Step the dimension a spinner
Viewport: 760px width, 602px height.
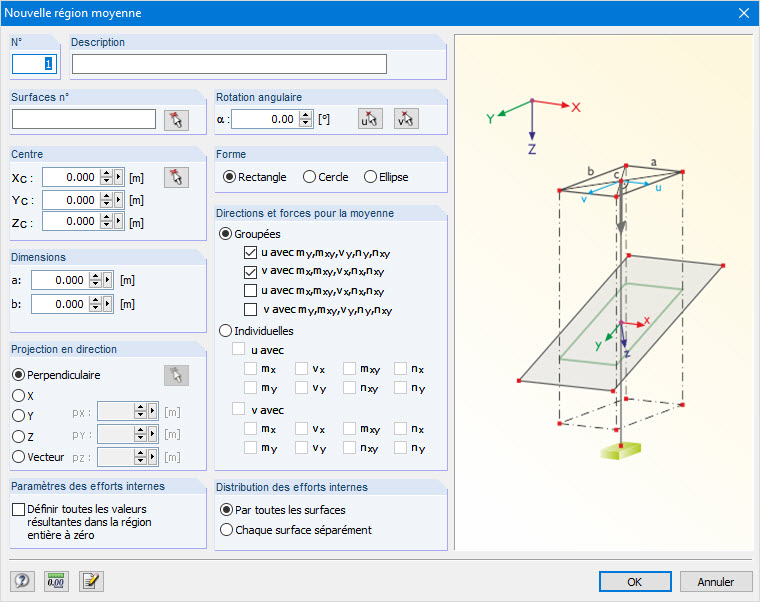click(x=95, y=280)
